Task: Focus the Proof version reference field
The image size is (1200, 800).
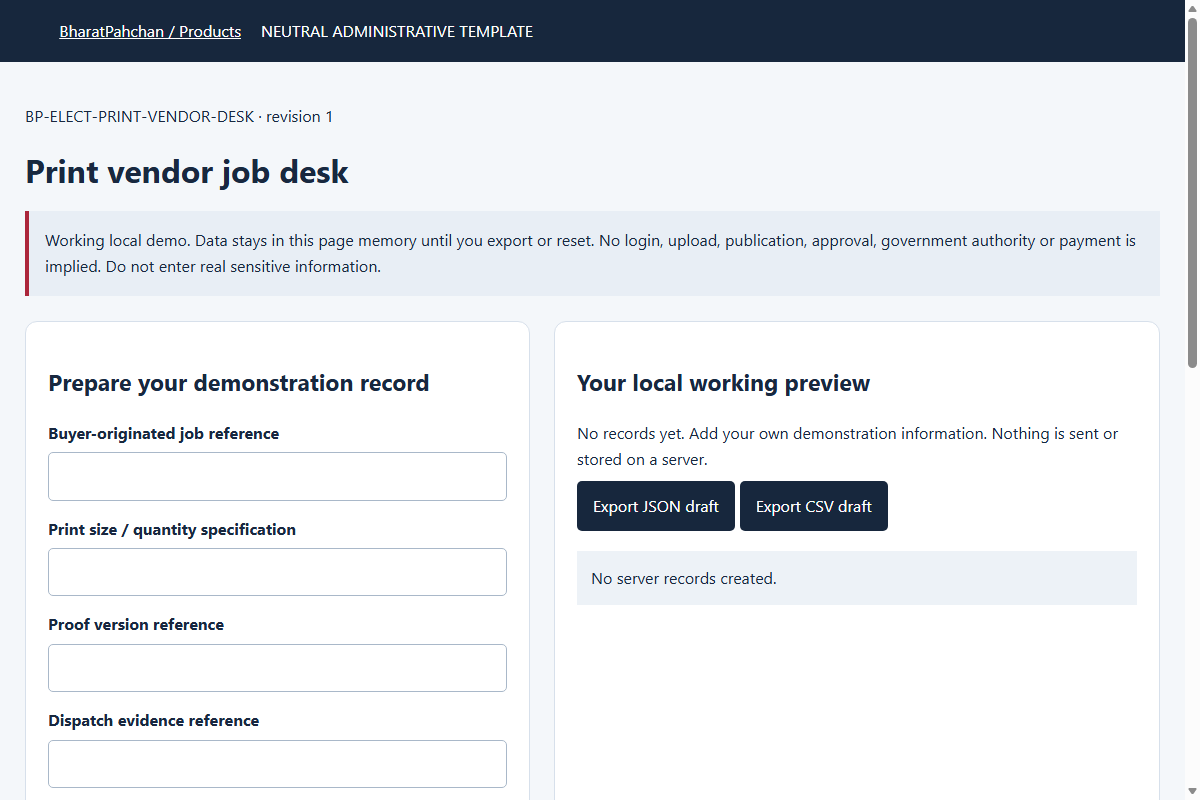Action: pyautogui.click(x=277, y=668)
